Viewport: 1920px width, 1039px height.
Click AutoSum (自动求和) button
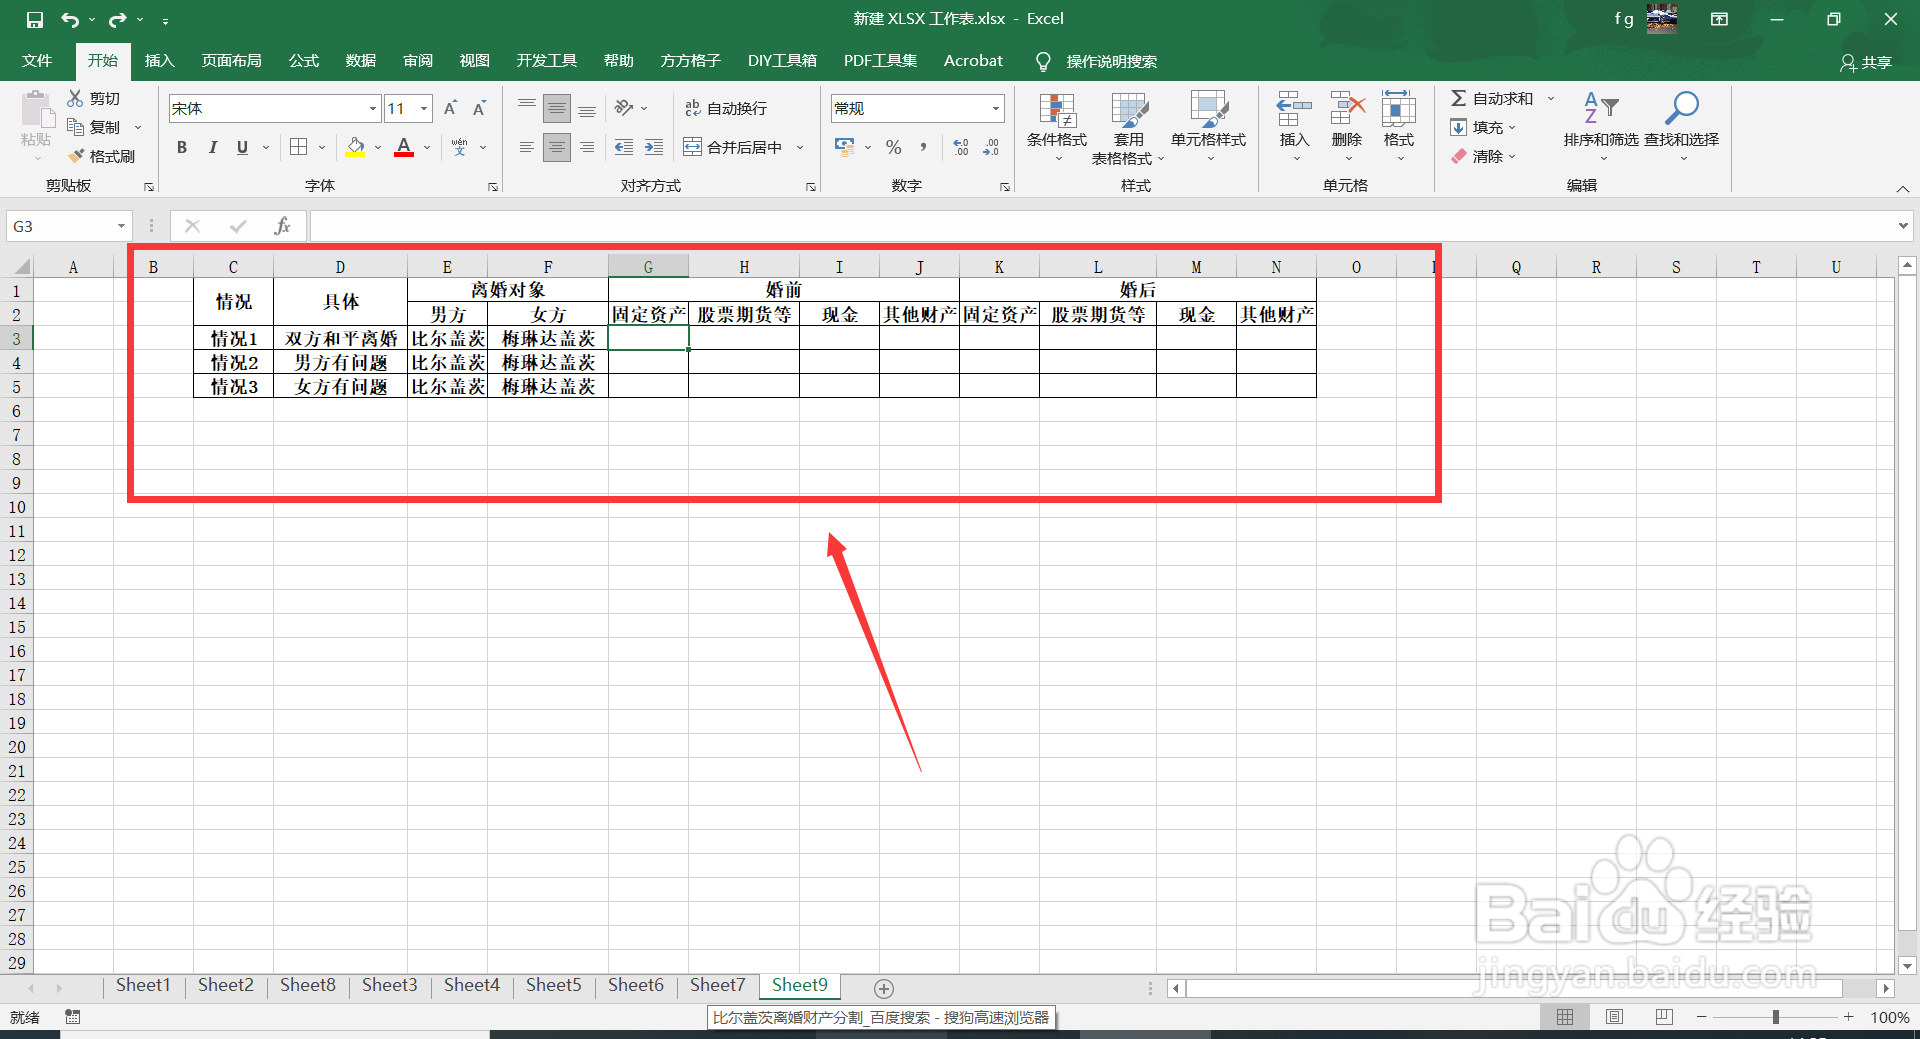coord(1491,98)
